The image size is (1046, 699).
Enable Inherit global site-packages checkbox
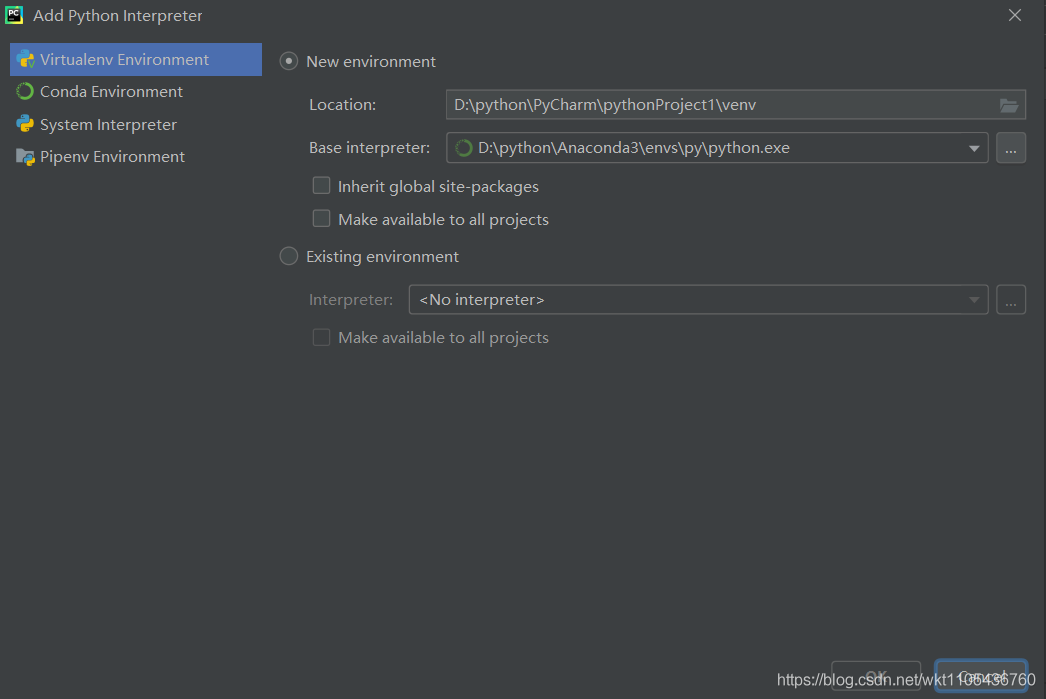click(x=321, y=186)
